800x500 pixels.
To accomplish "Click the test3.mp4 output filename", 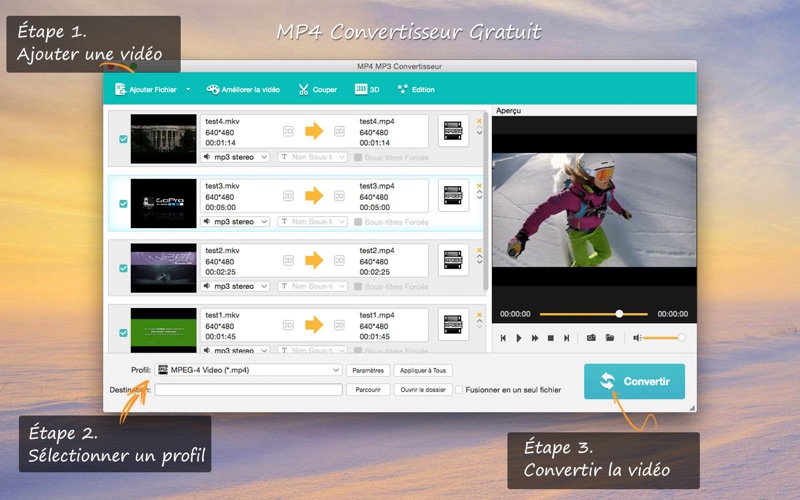I will pos(377,186).
